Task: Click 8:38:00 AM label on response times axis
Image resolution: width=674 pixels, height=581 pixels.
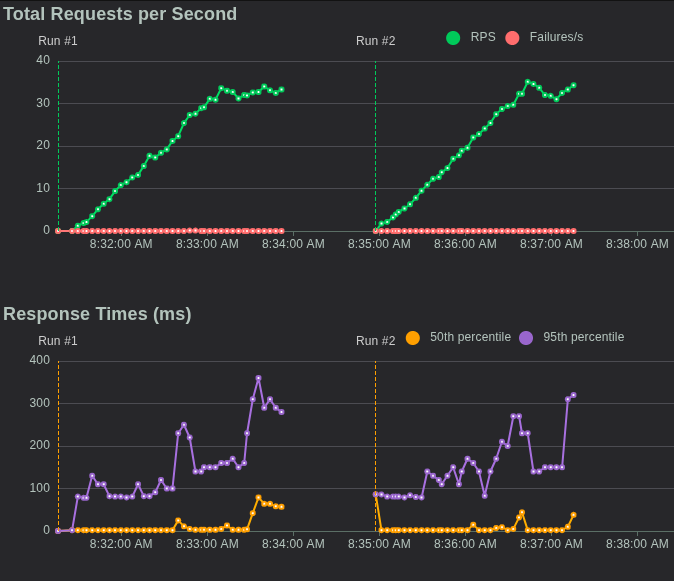Action: [x=637, y=543]
